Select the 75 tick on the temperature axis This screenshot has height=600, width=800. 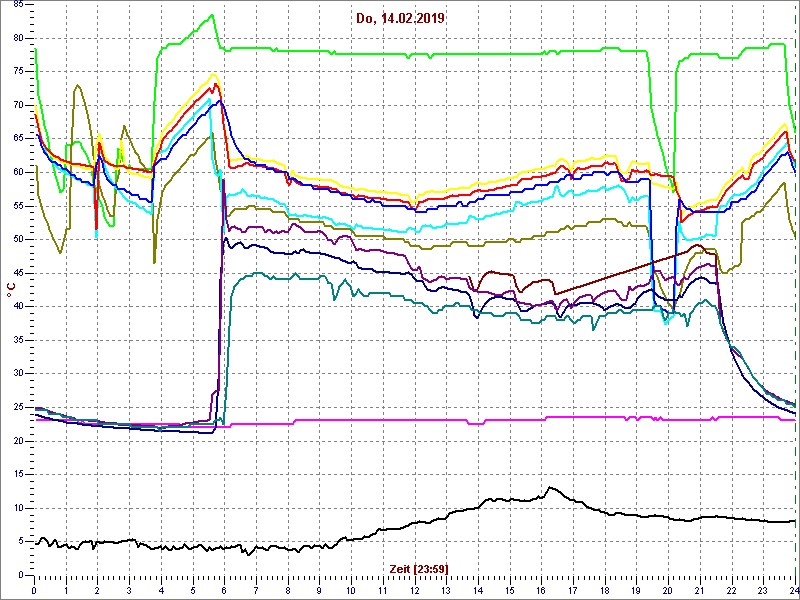[19, 72]
